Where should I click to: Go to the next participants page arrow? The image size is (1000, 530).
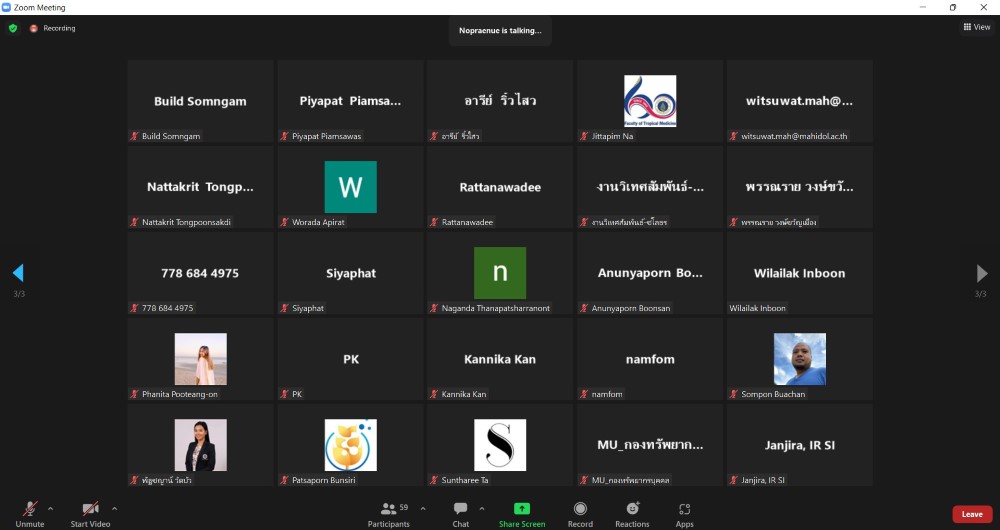[982, 273]
